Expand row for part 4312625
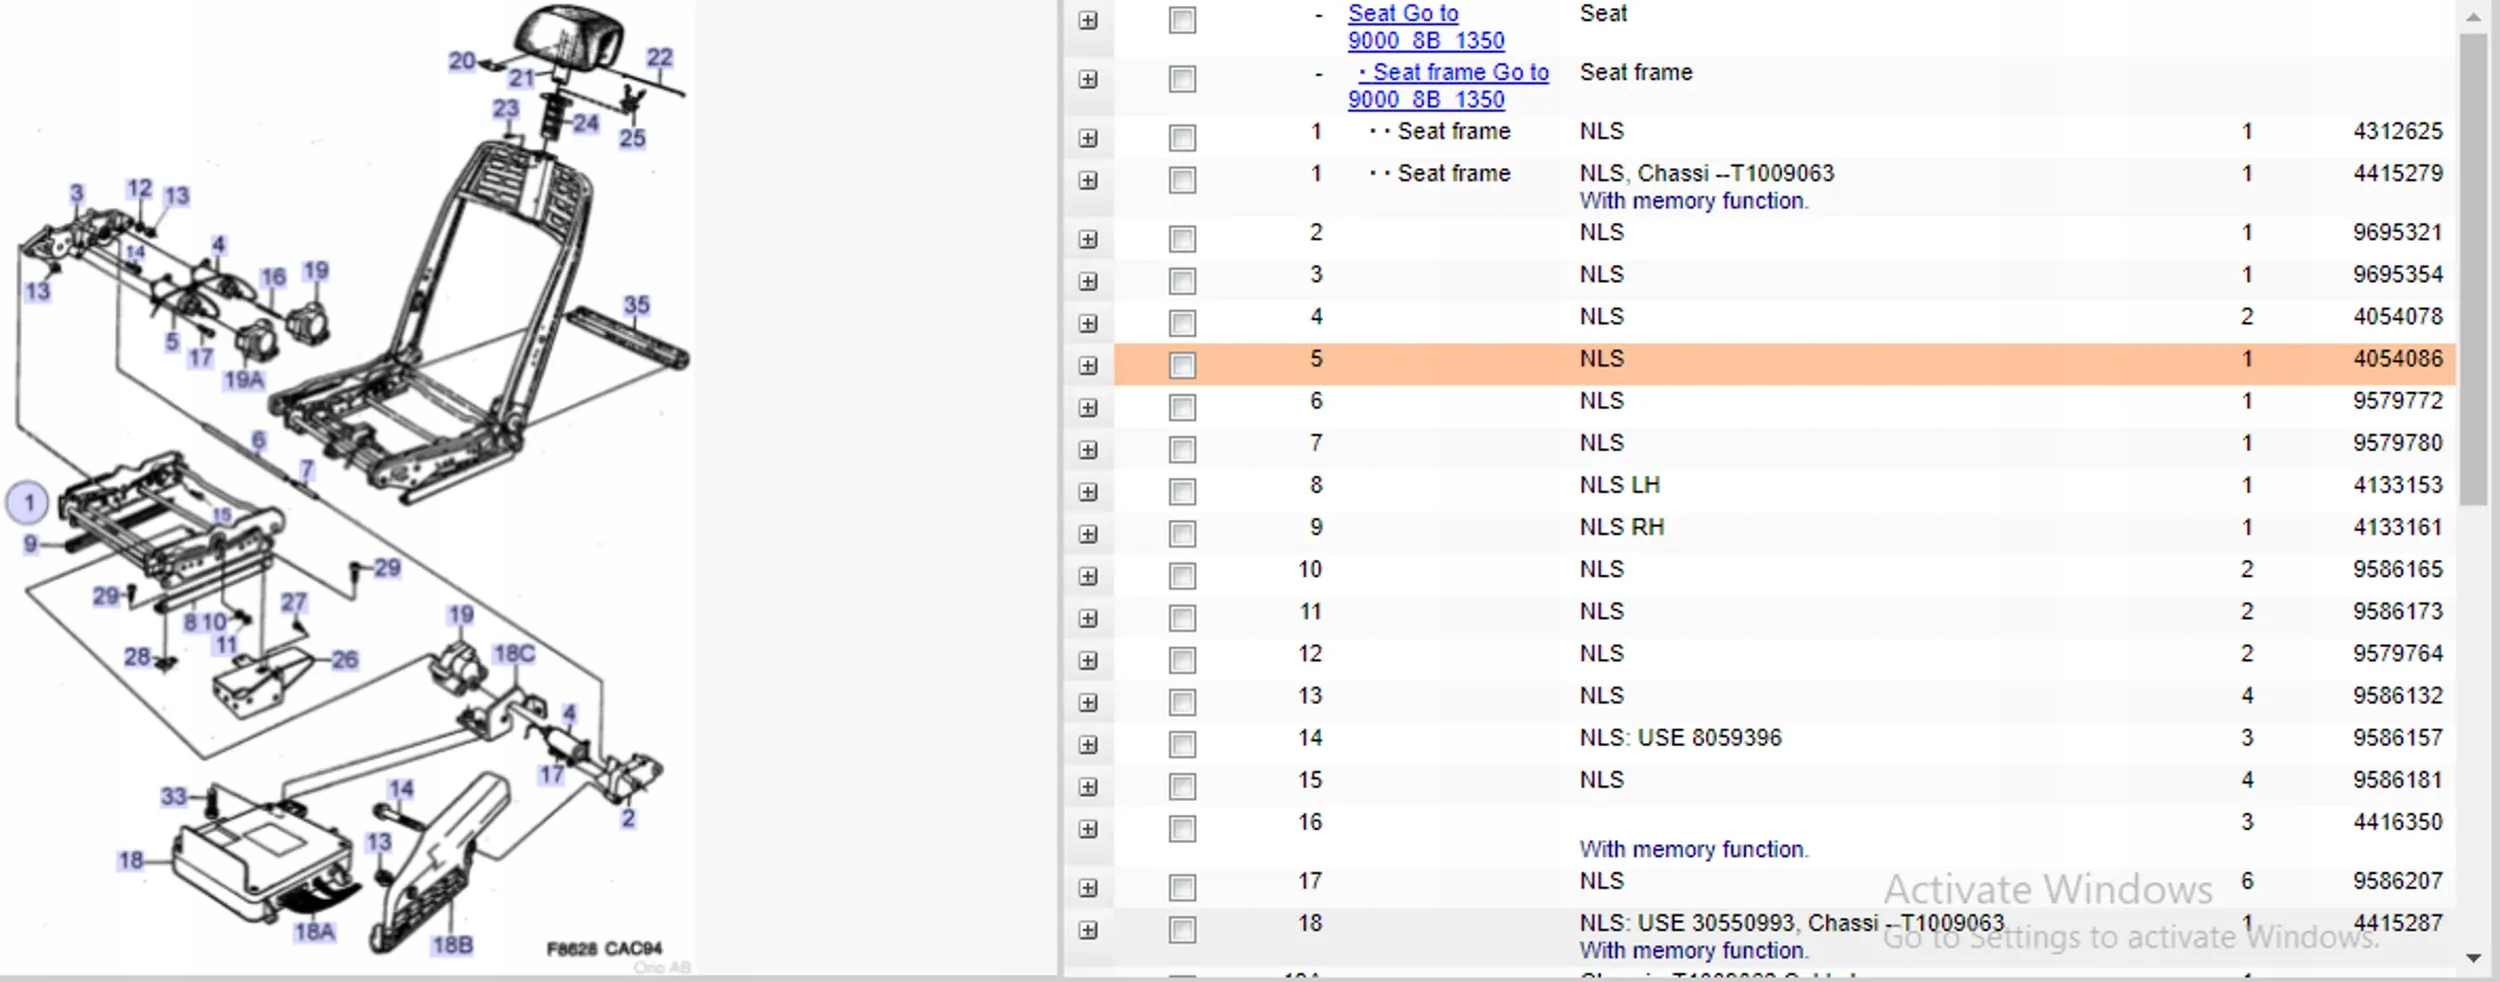Image resolution: width=2500 pixels, height=982 pixels. (x=1088, y=139)
